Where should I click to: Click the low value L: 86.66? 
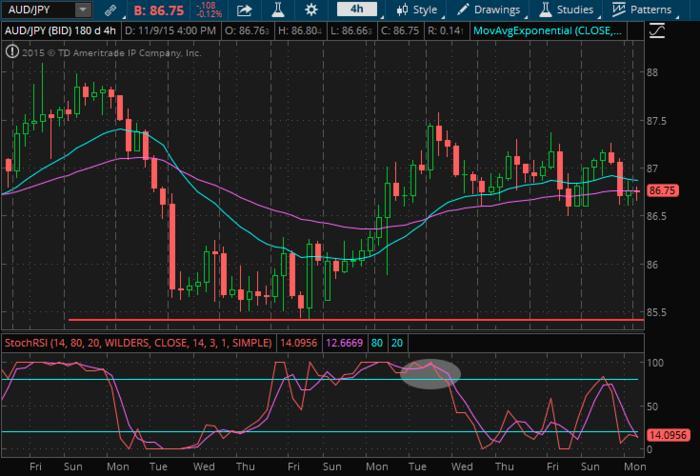tap(351, 31)
